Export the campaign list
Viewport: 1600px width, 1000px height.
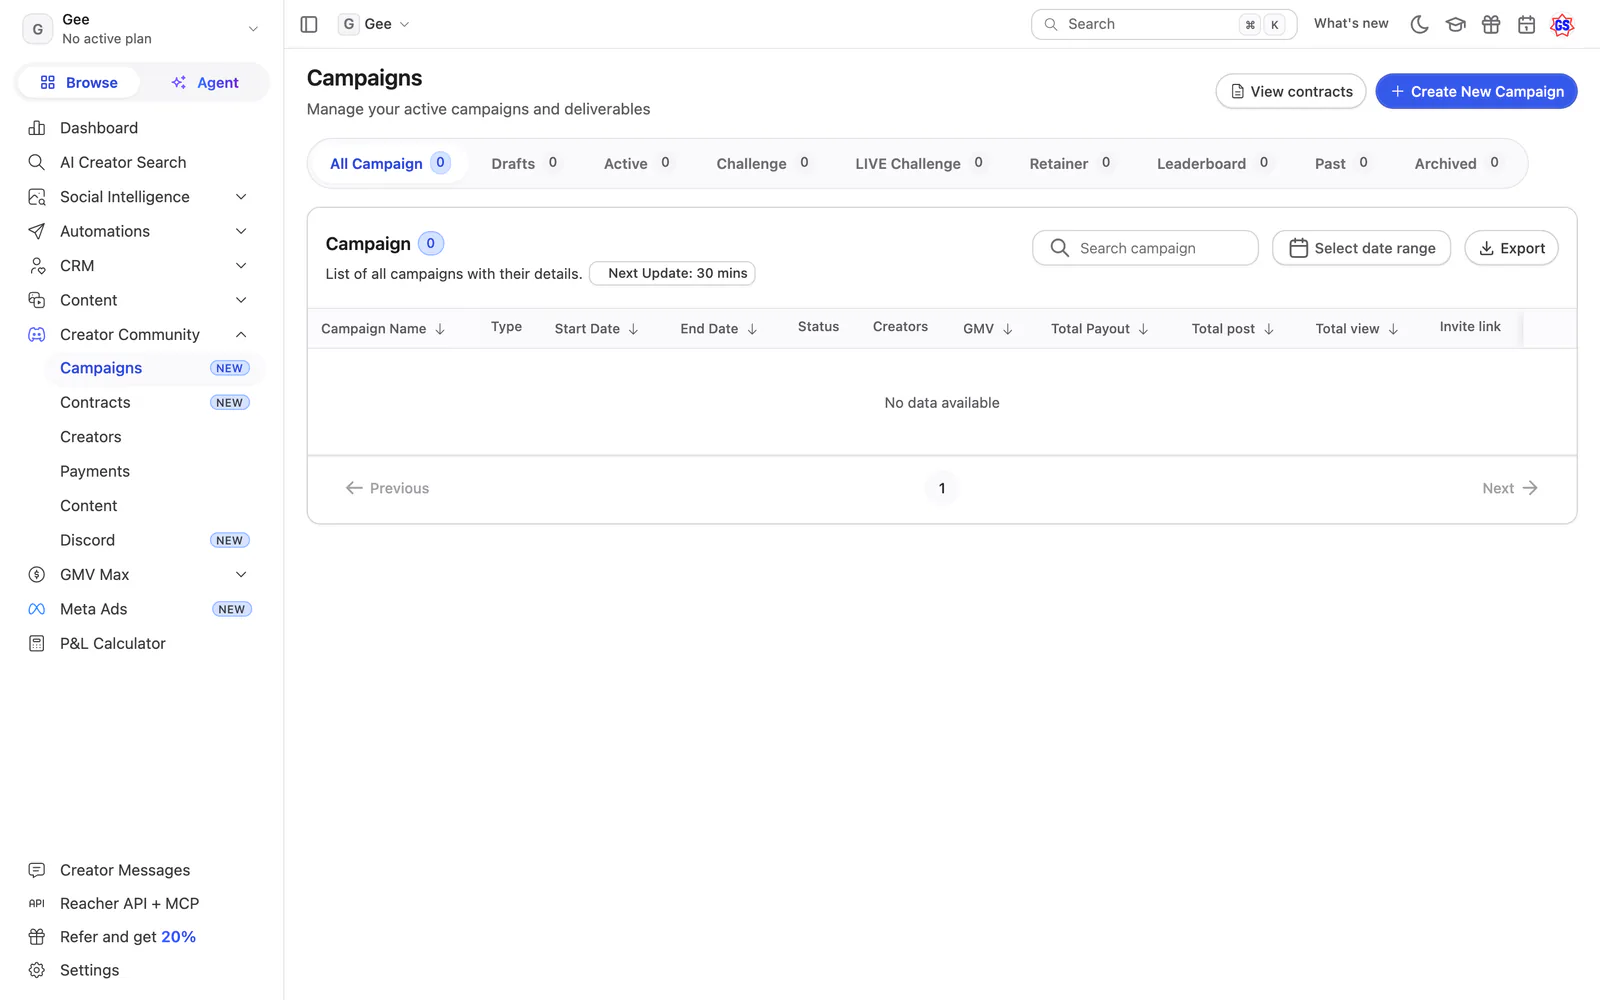[1511, 248]
